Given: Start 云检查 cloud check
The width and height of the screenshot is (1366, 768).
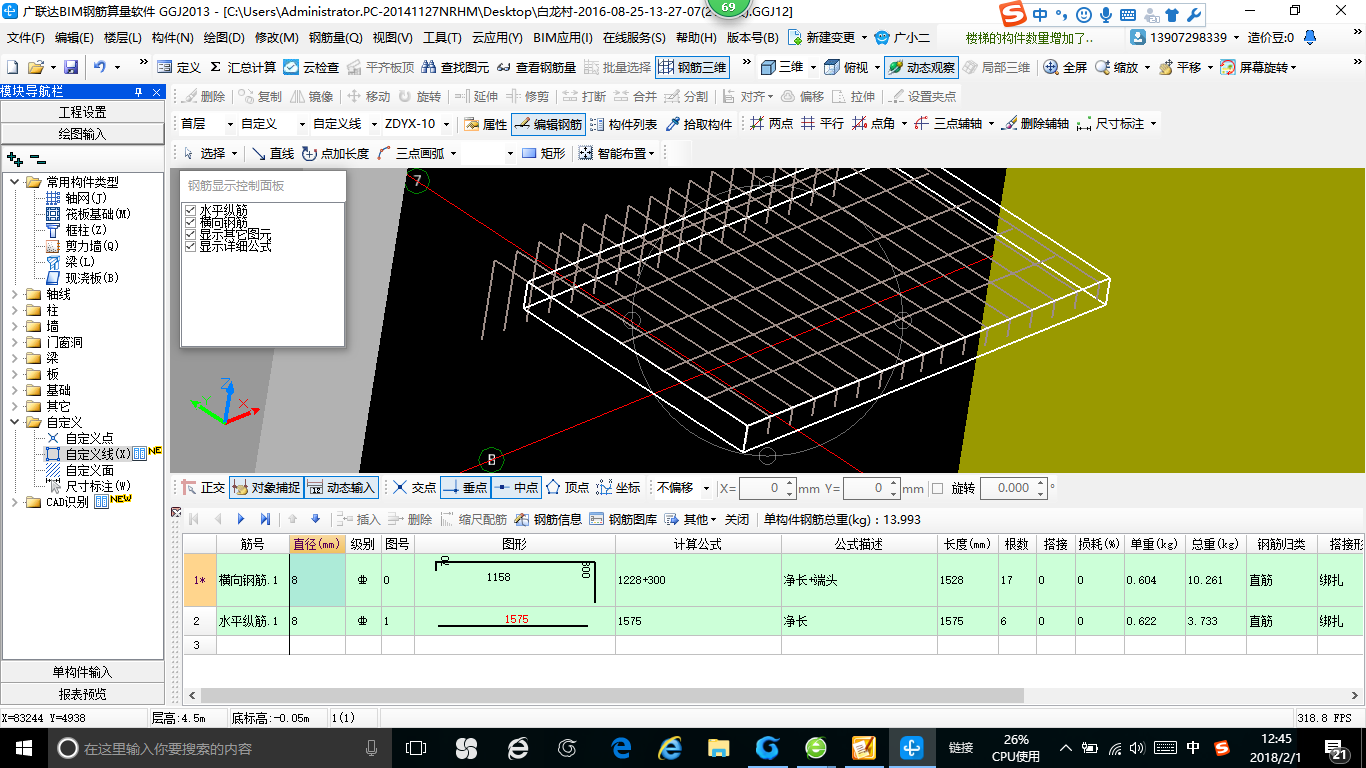Looking at the screenshot, I should tap(311, 67).
